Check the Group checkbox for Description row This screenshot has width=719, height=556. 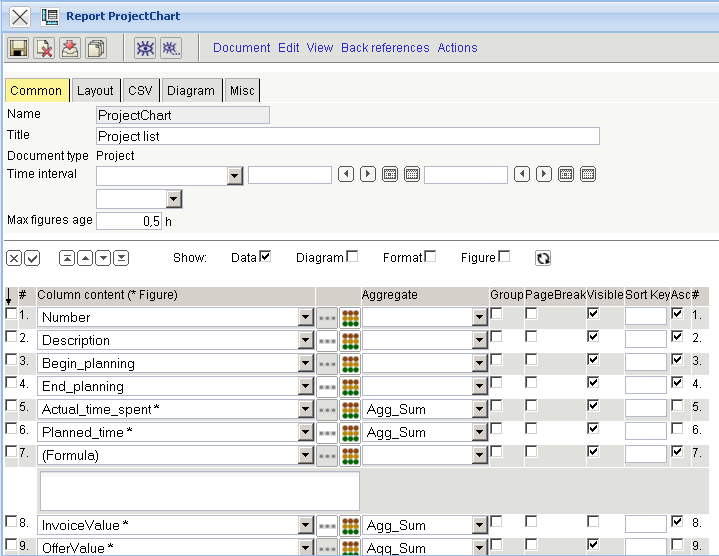(497, 337)
